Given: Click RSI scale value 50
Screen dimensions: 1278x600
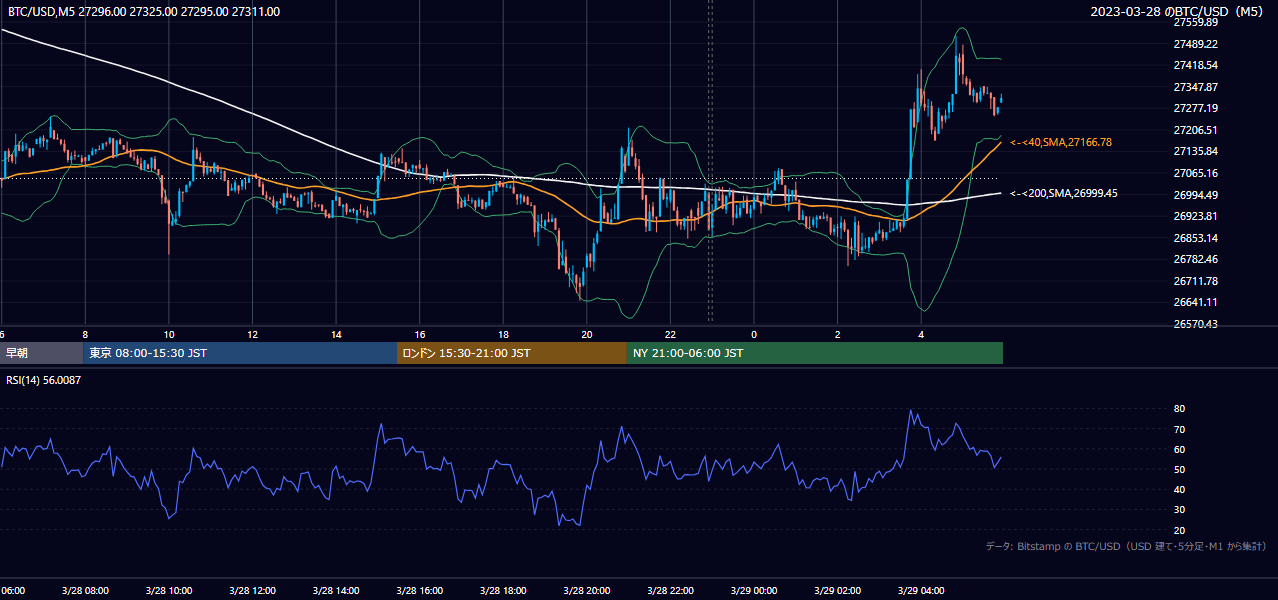Looking at the screenshot, I should pyautogui.click(x=1179, y=469).
